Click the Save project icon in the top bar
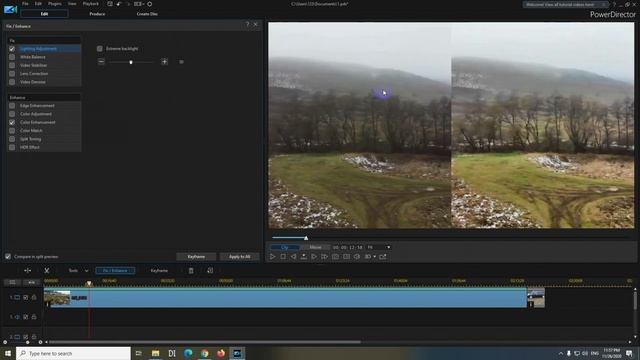 pos(110,4)
